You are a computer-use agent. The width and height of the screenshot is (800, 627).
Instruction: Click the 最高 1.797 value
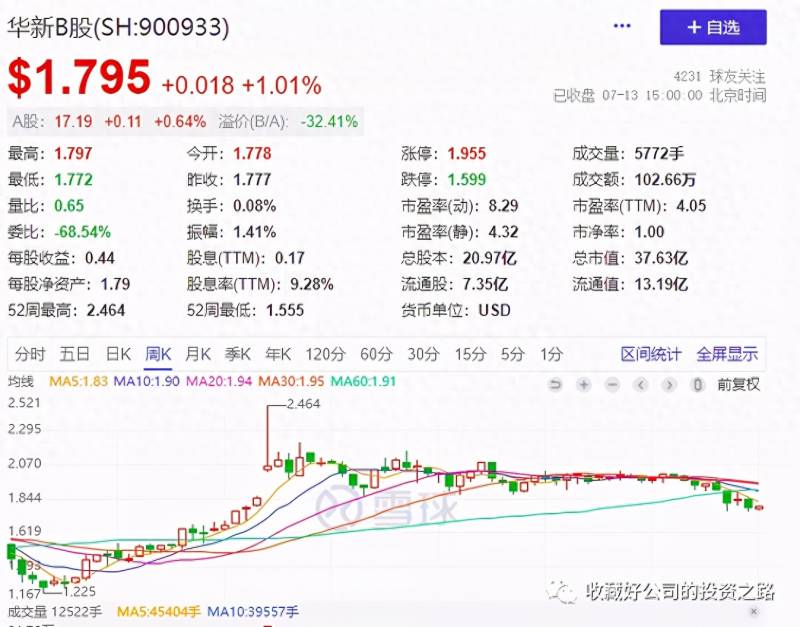coord(73,153)
